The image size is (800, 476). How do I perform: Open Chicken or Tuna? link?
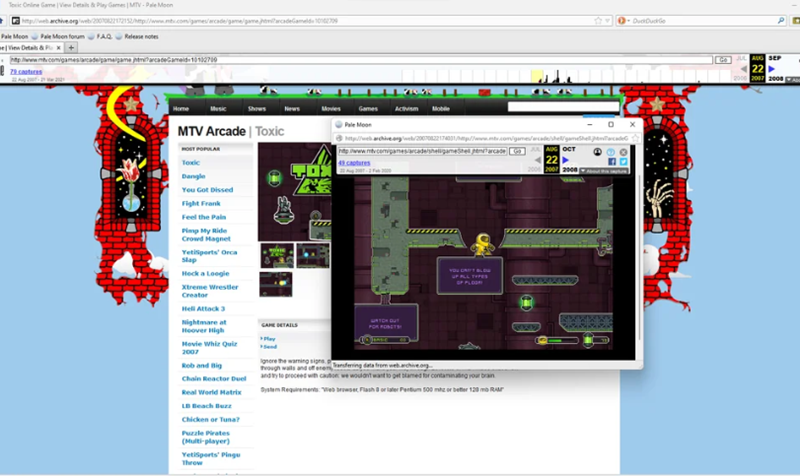pos(210,420)
